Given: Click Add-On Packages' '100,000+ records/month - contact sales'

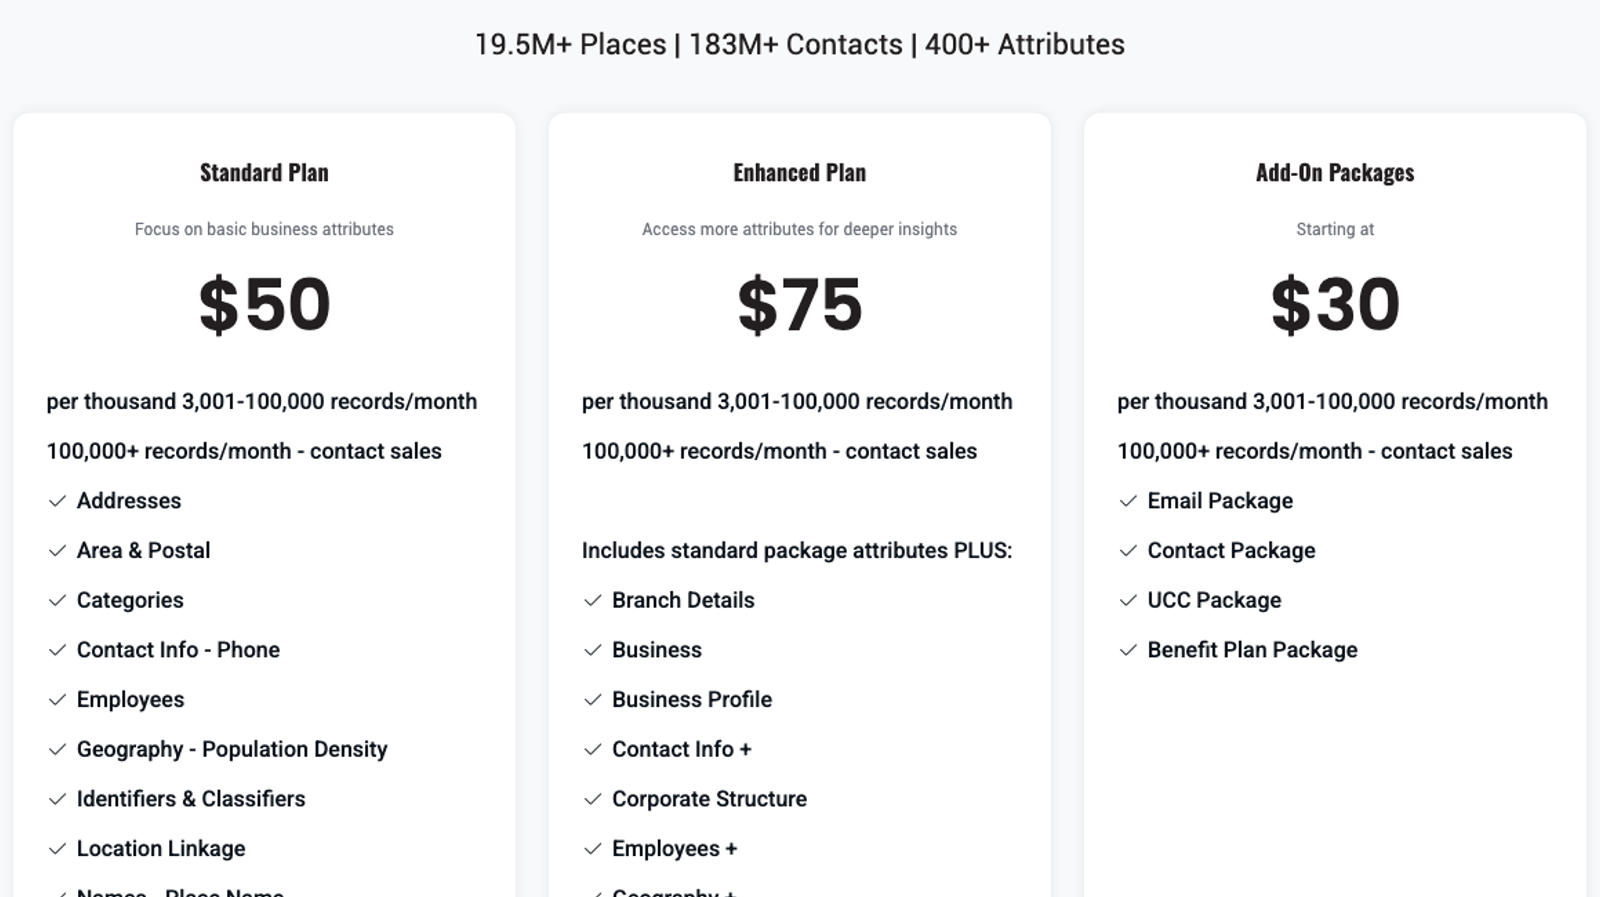Looking at the screenshot, I should pos(1315,451).
